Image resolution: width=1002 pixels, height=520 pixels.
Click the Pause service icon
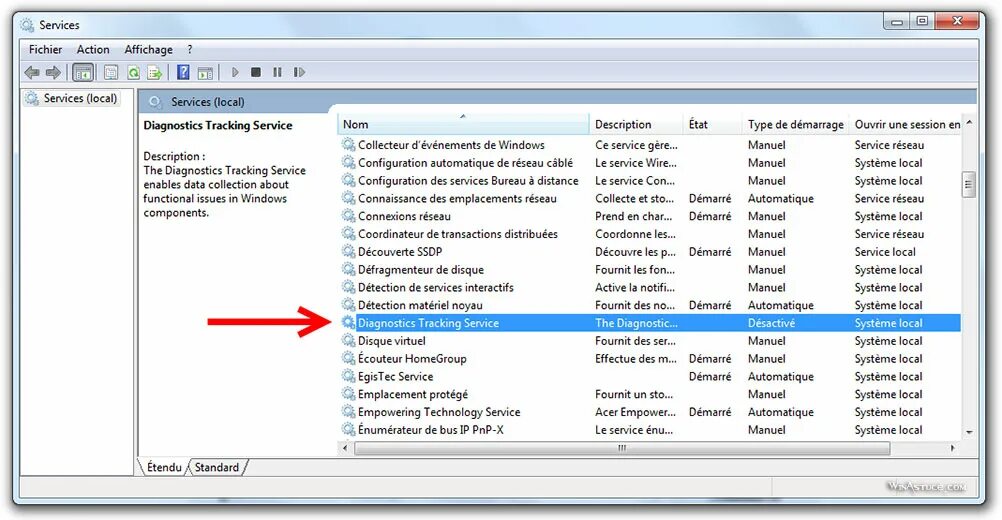(x=277, y=72)
